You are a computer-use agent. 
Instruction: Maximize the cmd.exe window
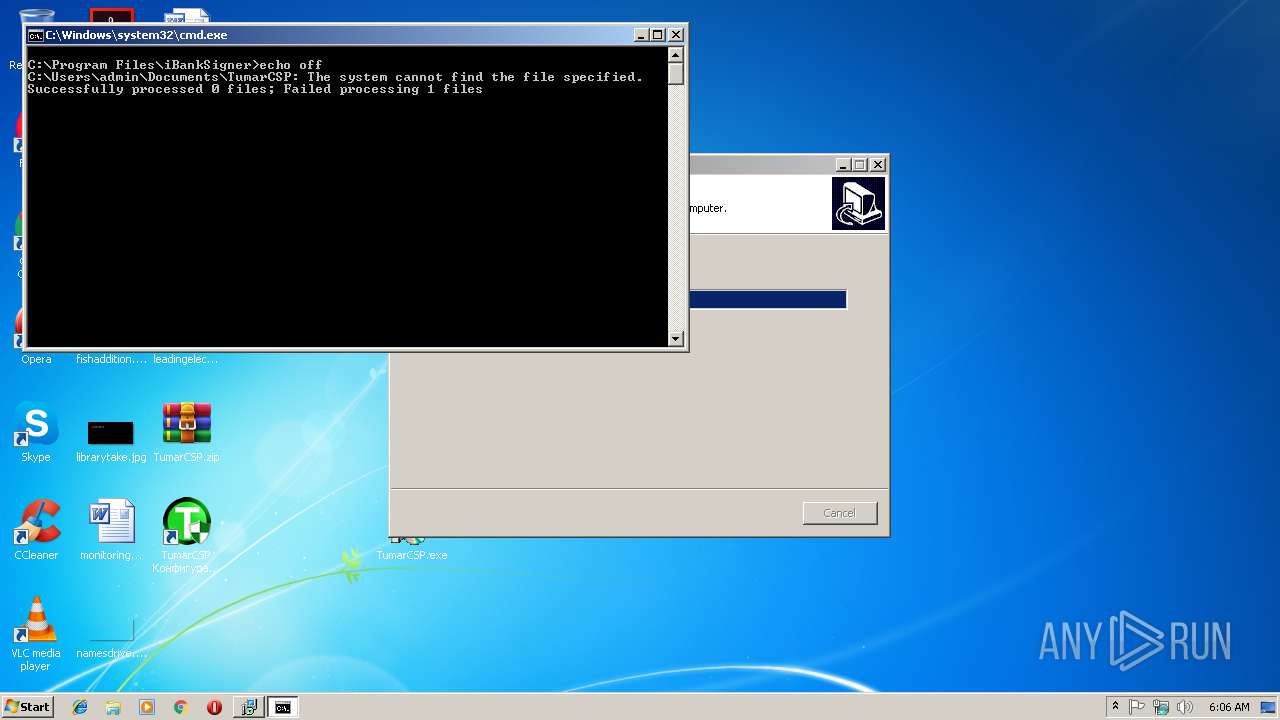coord(658,35)
